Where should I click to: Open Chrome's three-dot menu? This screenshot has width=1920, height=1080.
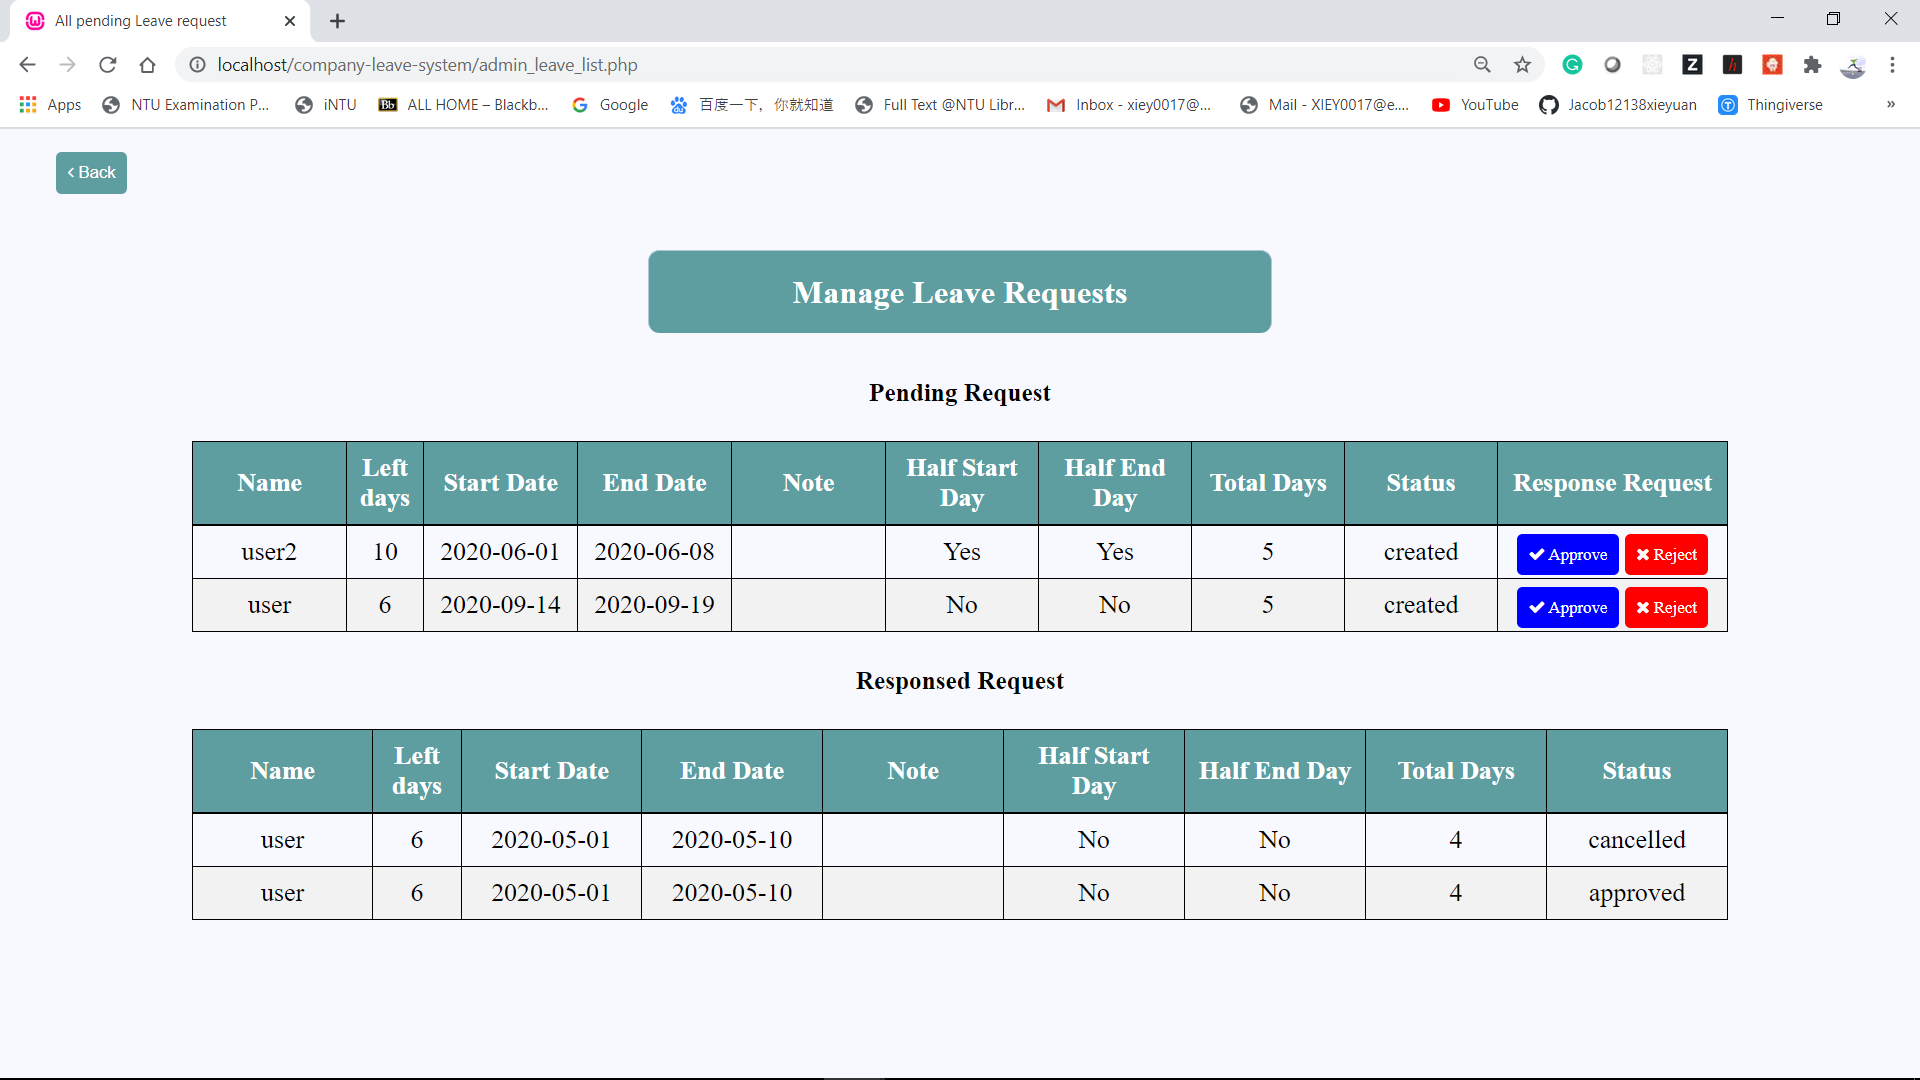pyautogui.click(x=1893, y=64)
